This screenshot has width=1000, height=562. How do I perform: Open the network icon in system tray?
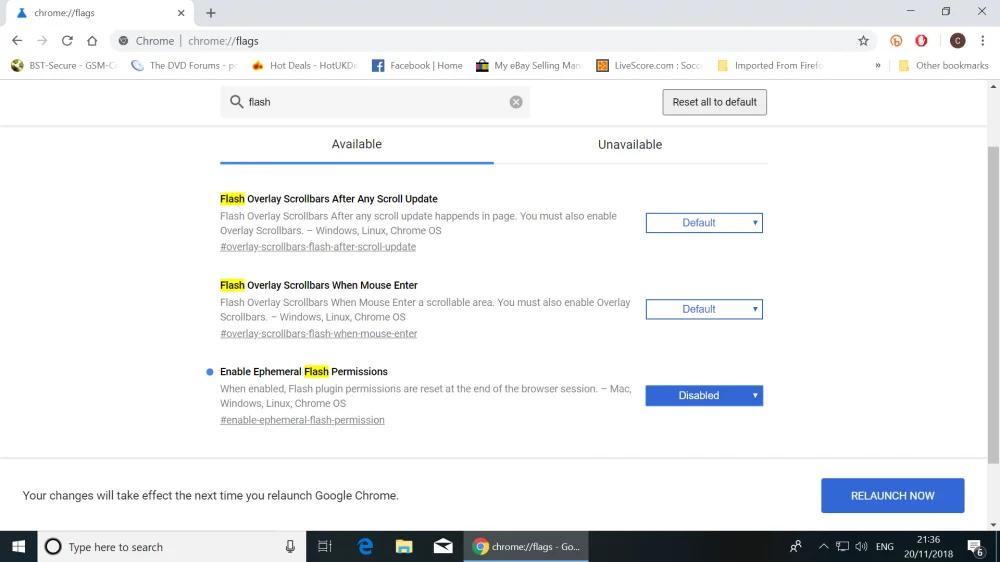842,547
